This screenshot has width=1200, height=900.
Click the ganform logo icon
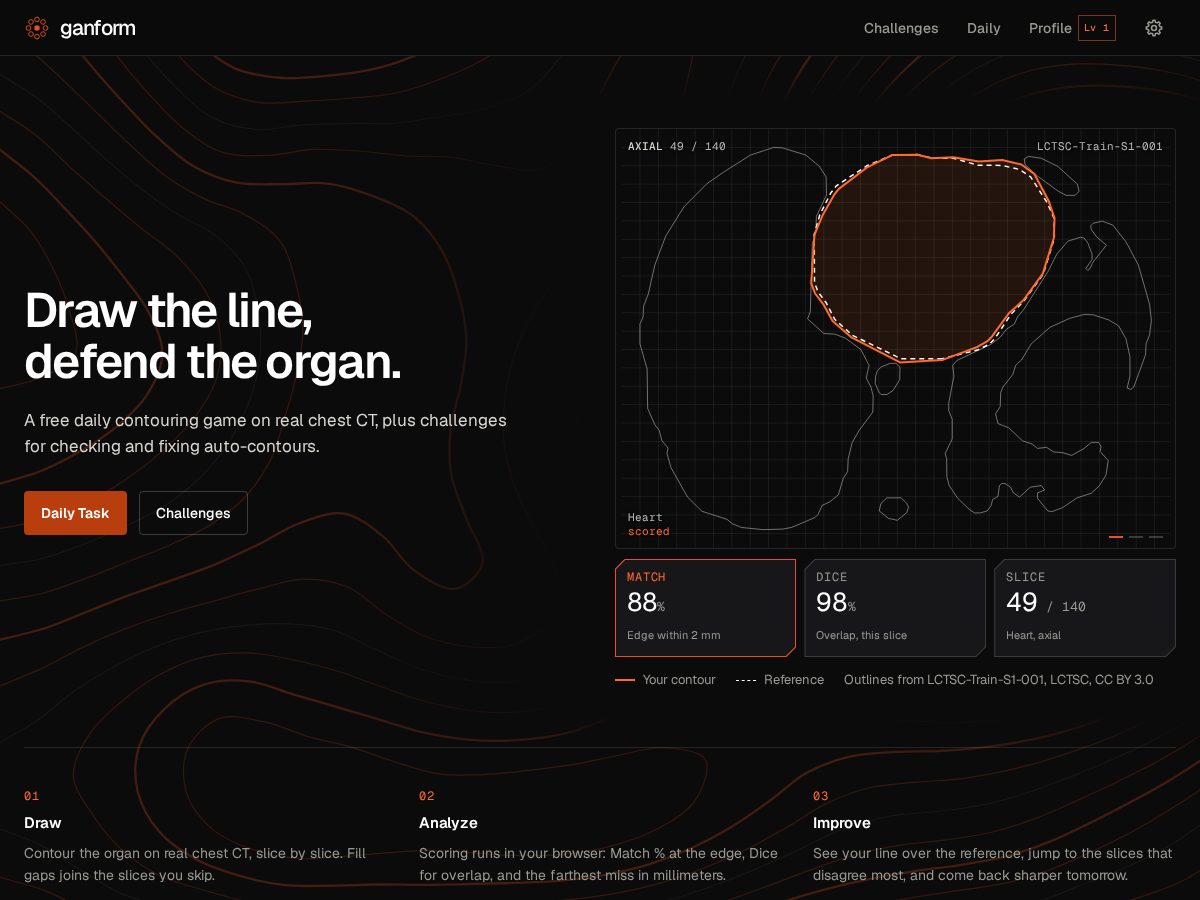click(37, 28)
